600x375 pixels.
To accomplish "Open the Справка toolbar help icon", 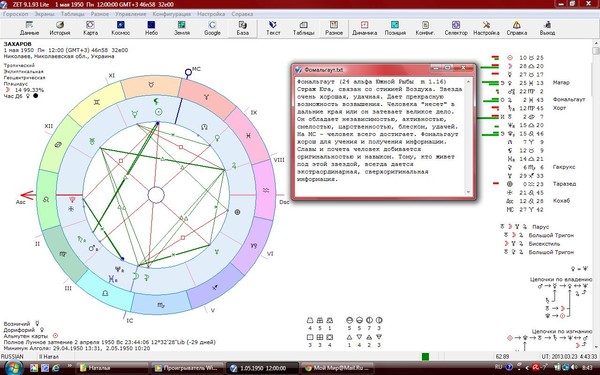I will pyautogui.click(x=517, y=28).
